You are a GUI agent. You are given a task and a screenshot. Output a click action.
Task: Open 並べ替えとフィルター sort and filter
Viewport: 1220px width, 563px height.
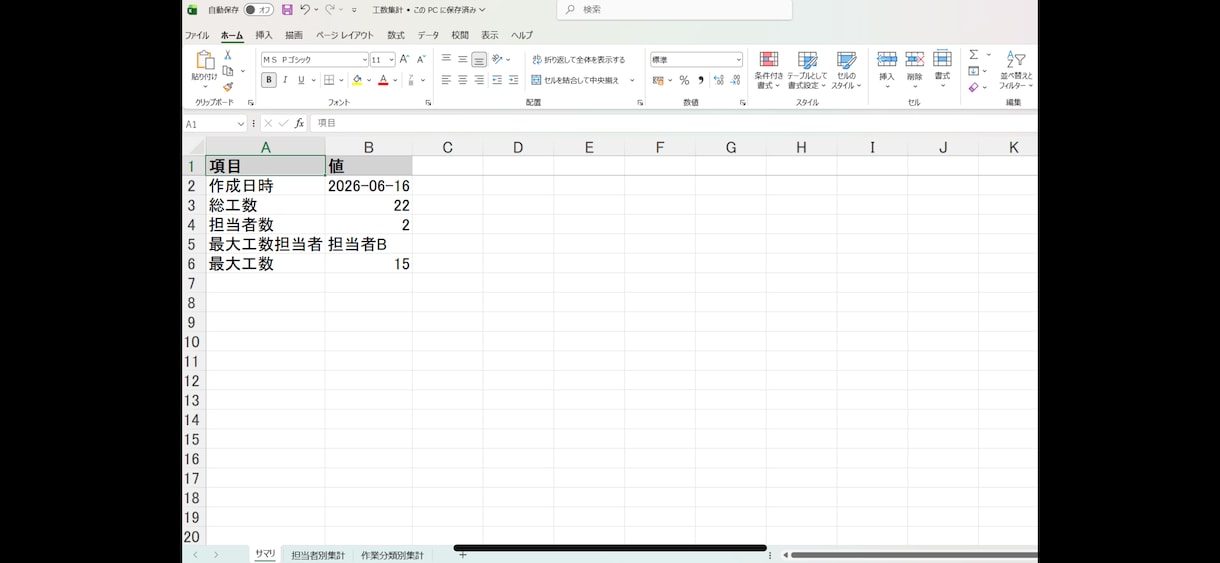[x=1016, y=70]
